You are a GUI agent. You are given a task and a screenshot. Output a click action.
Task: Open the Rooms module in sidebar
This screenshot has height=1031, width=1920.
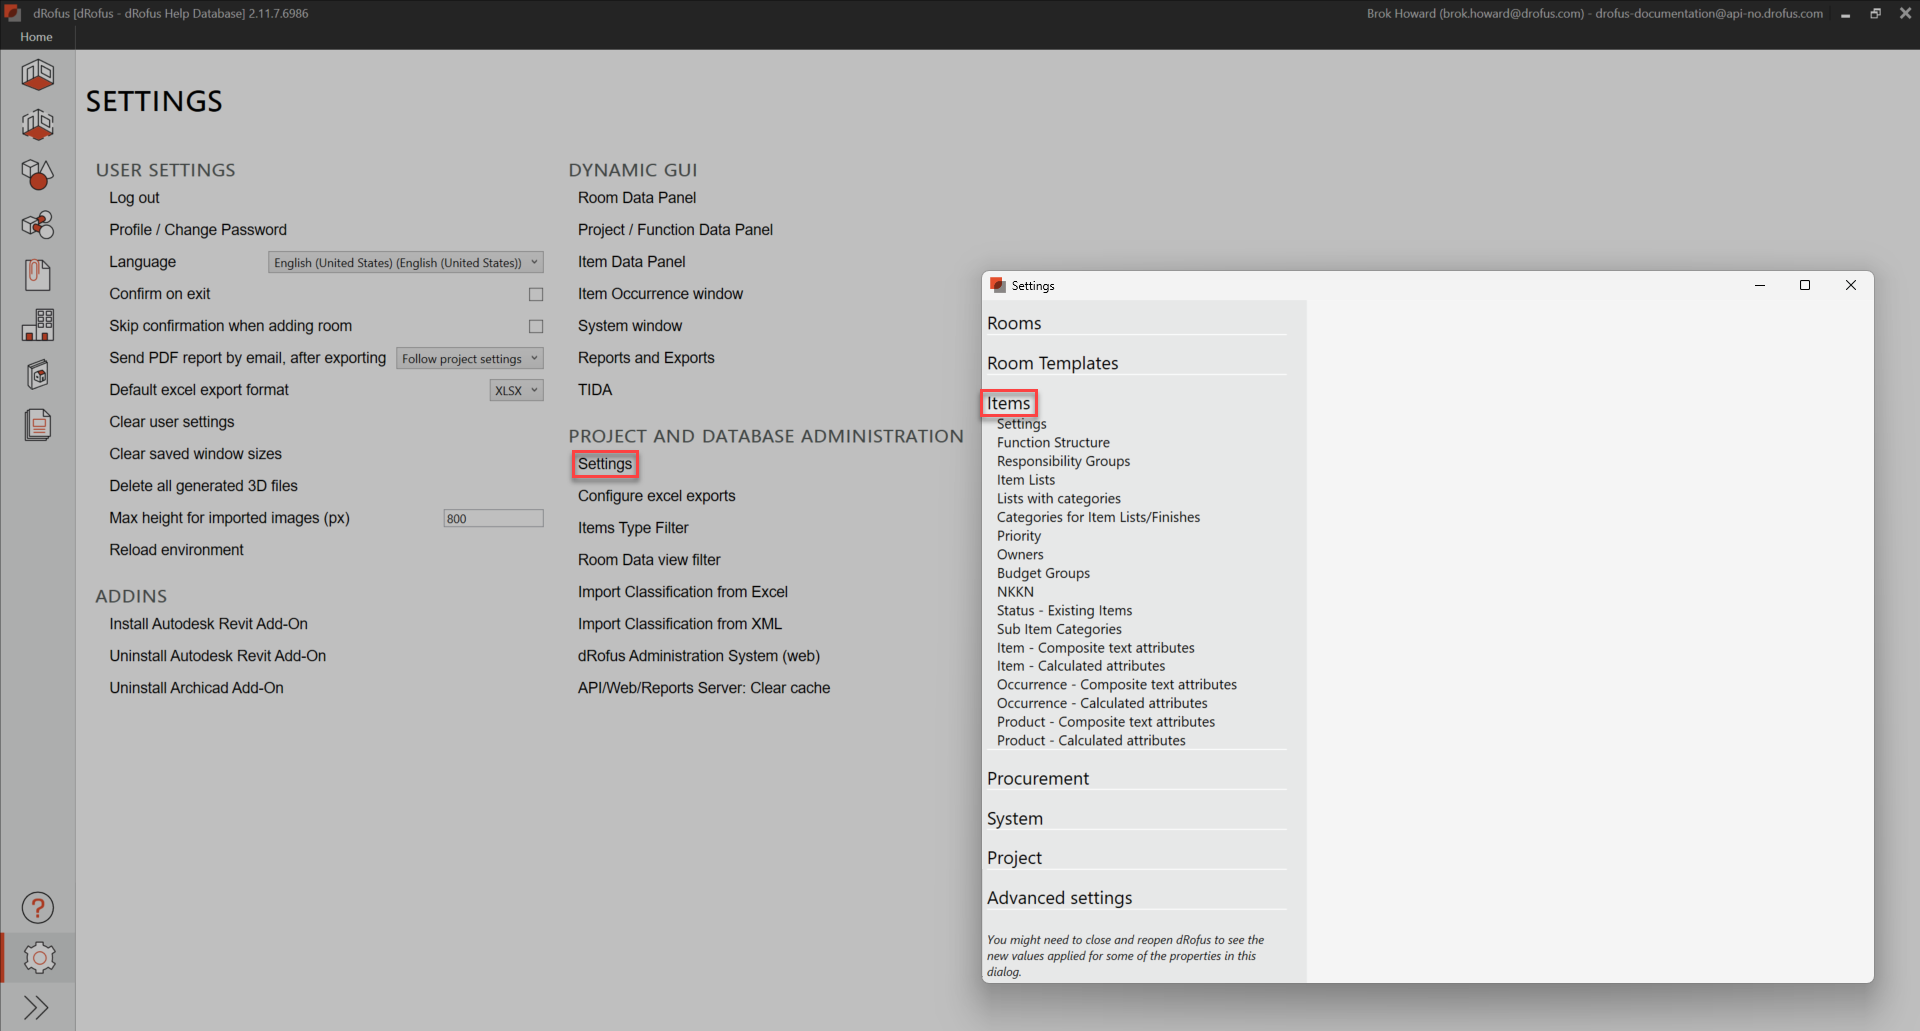tap(38, 75)
